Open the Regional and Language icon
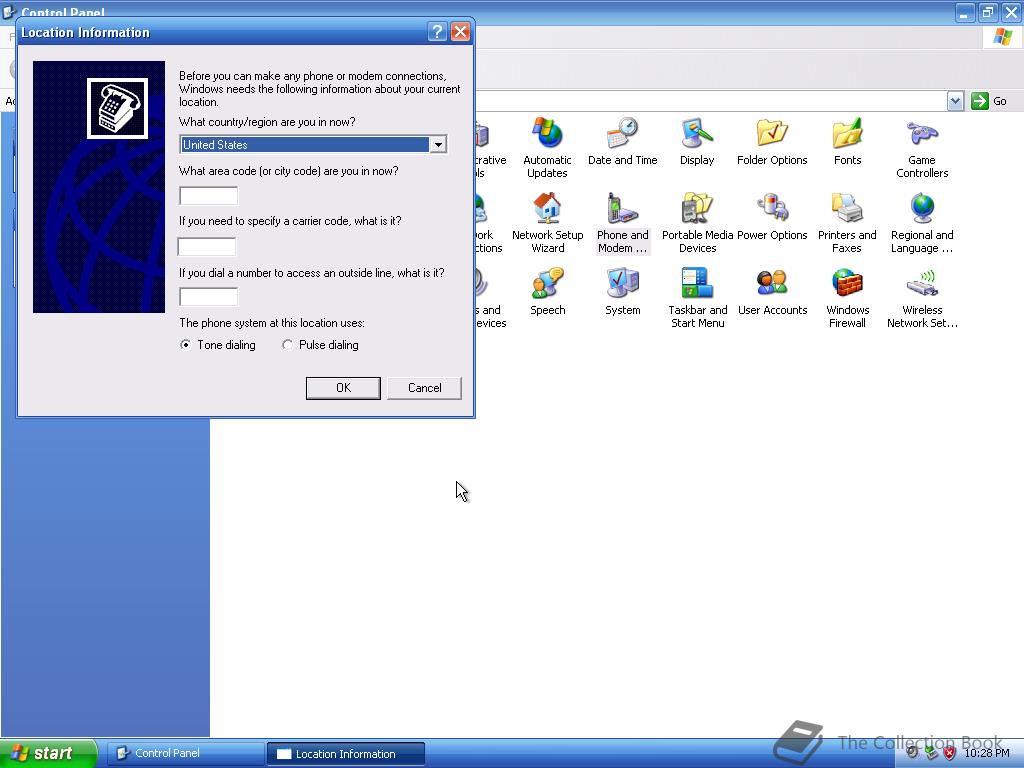Viewport: 1024px width, 768px height. (922, 208)
